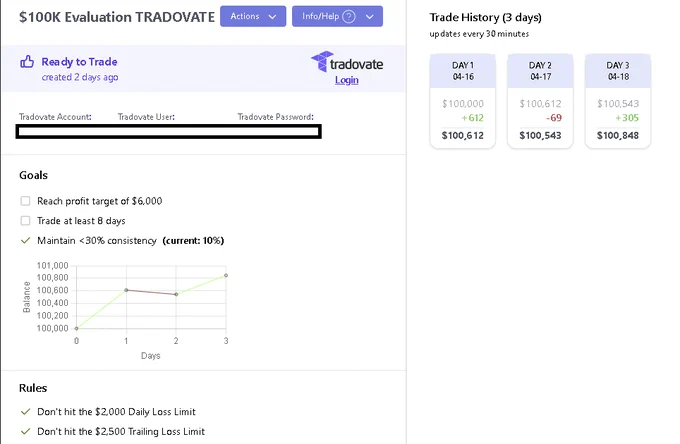
Task: Select the DAY 3 04-18 trade card
Action: pos(618,101)
